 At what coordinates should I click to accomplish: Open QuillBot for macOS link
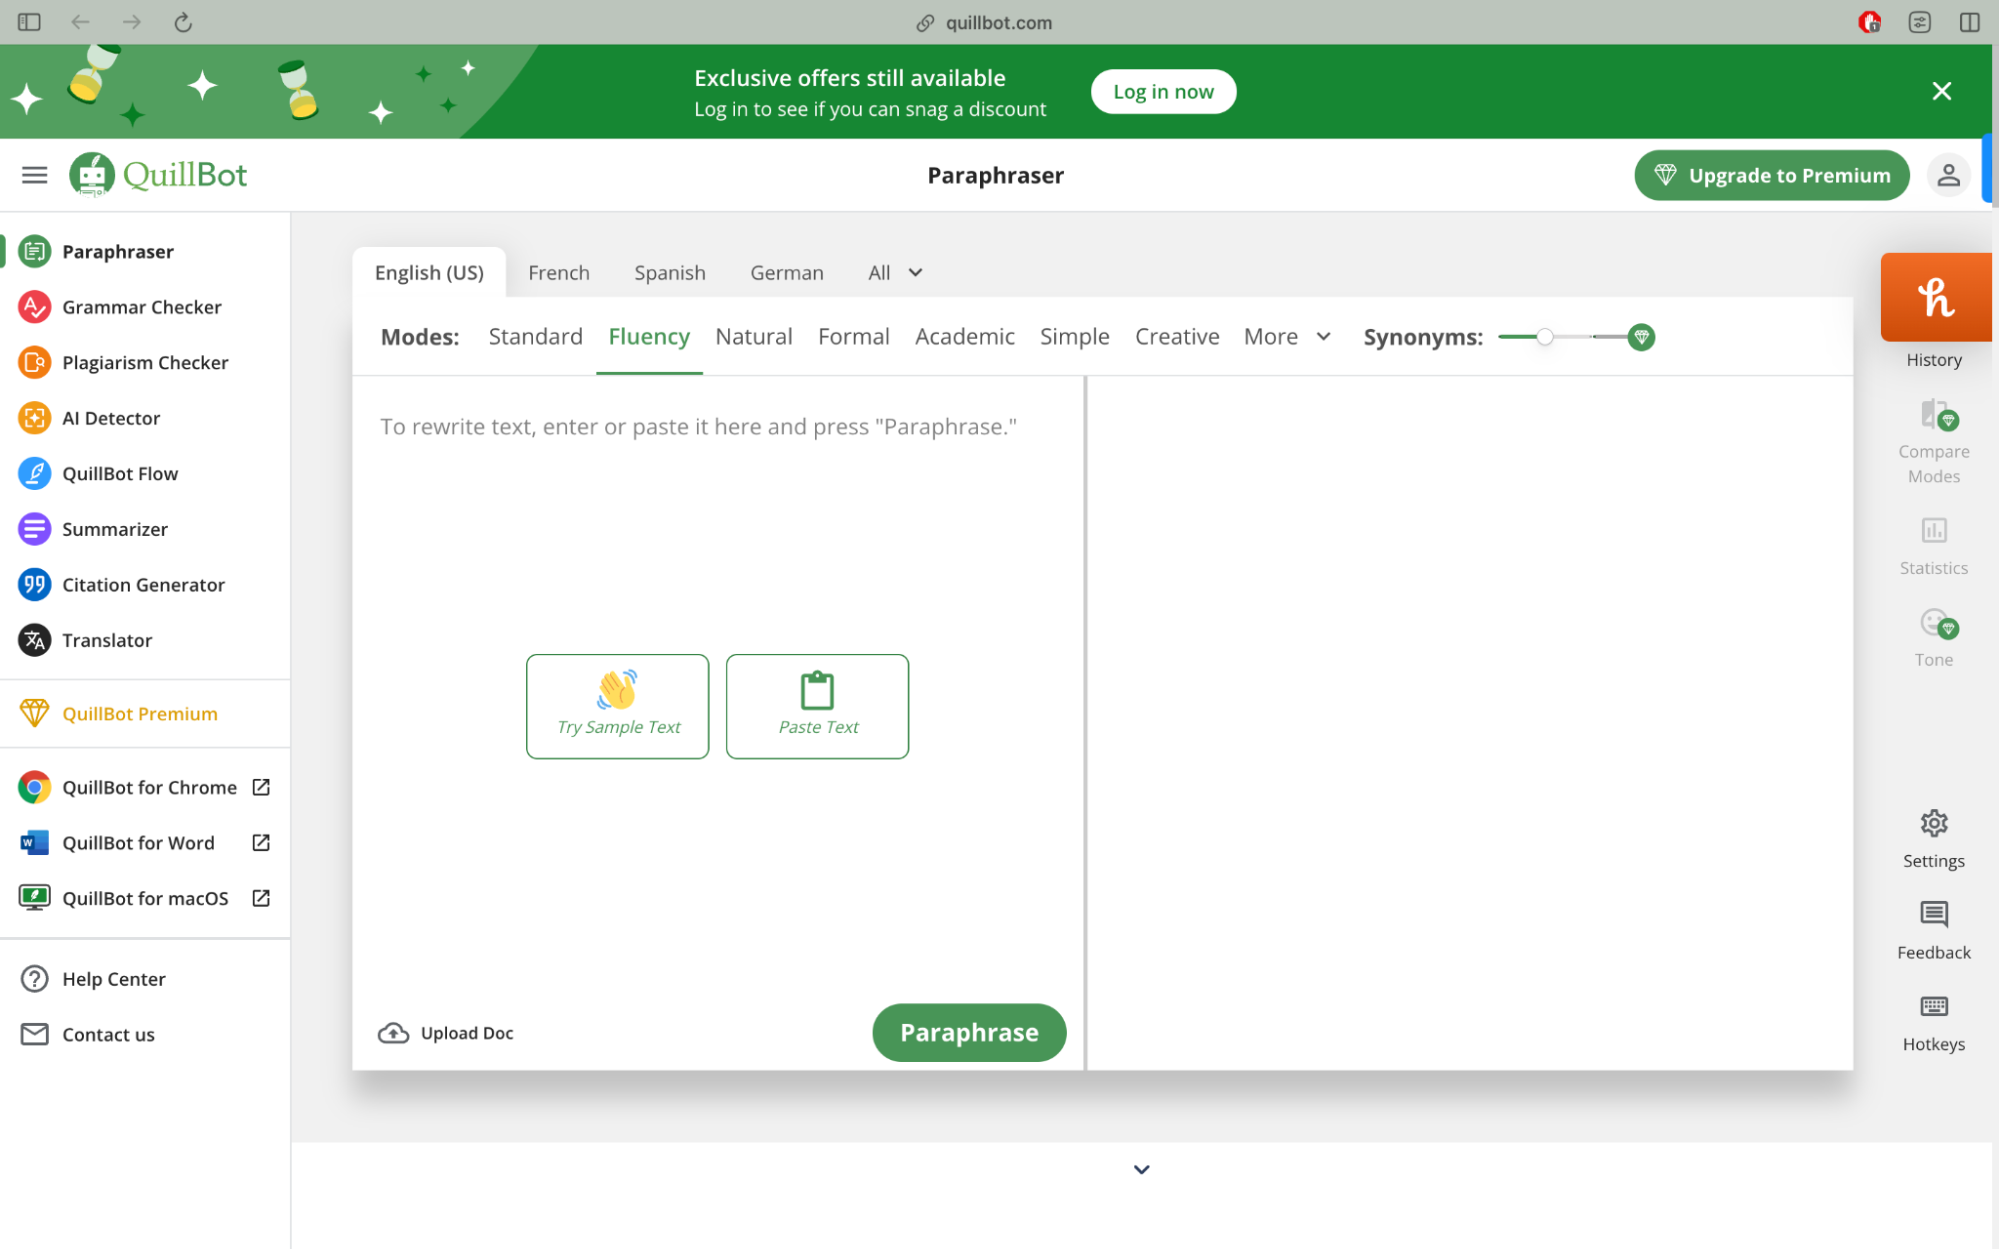click(145, 898)
